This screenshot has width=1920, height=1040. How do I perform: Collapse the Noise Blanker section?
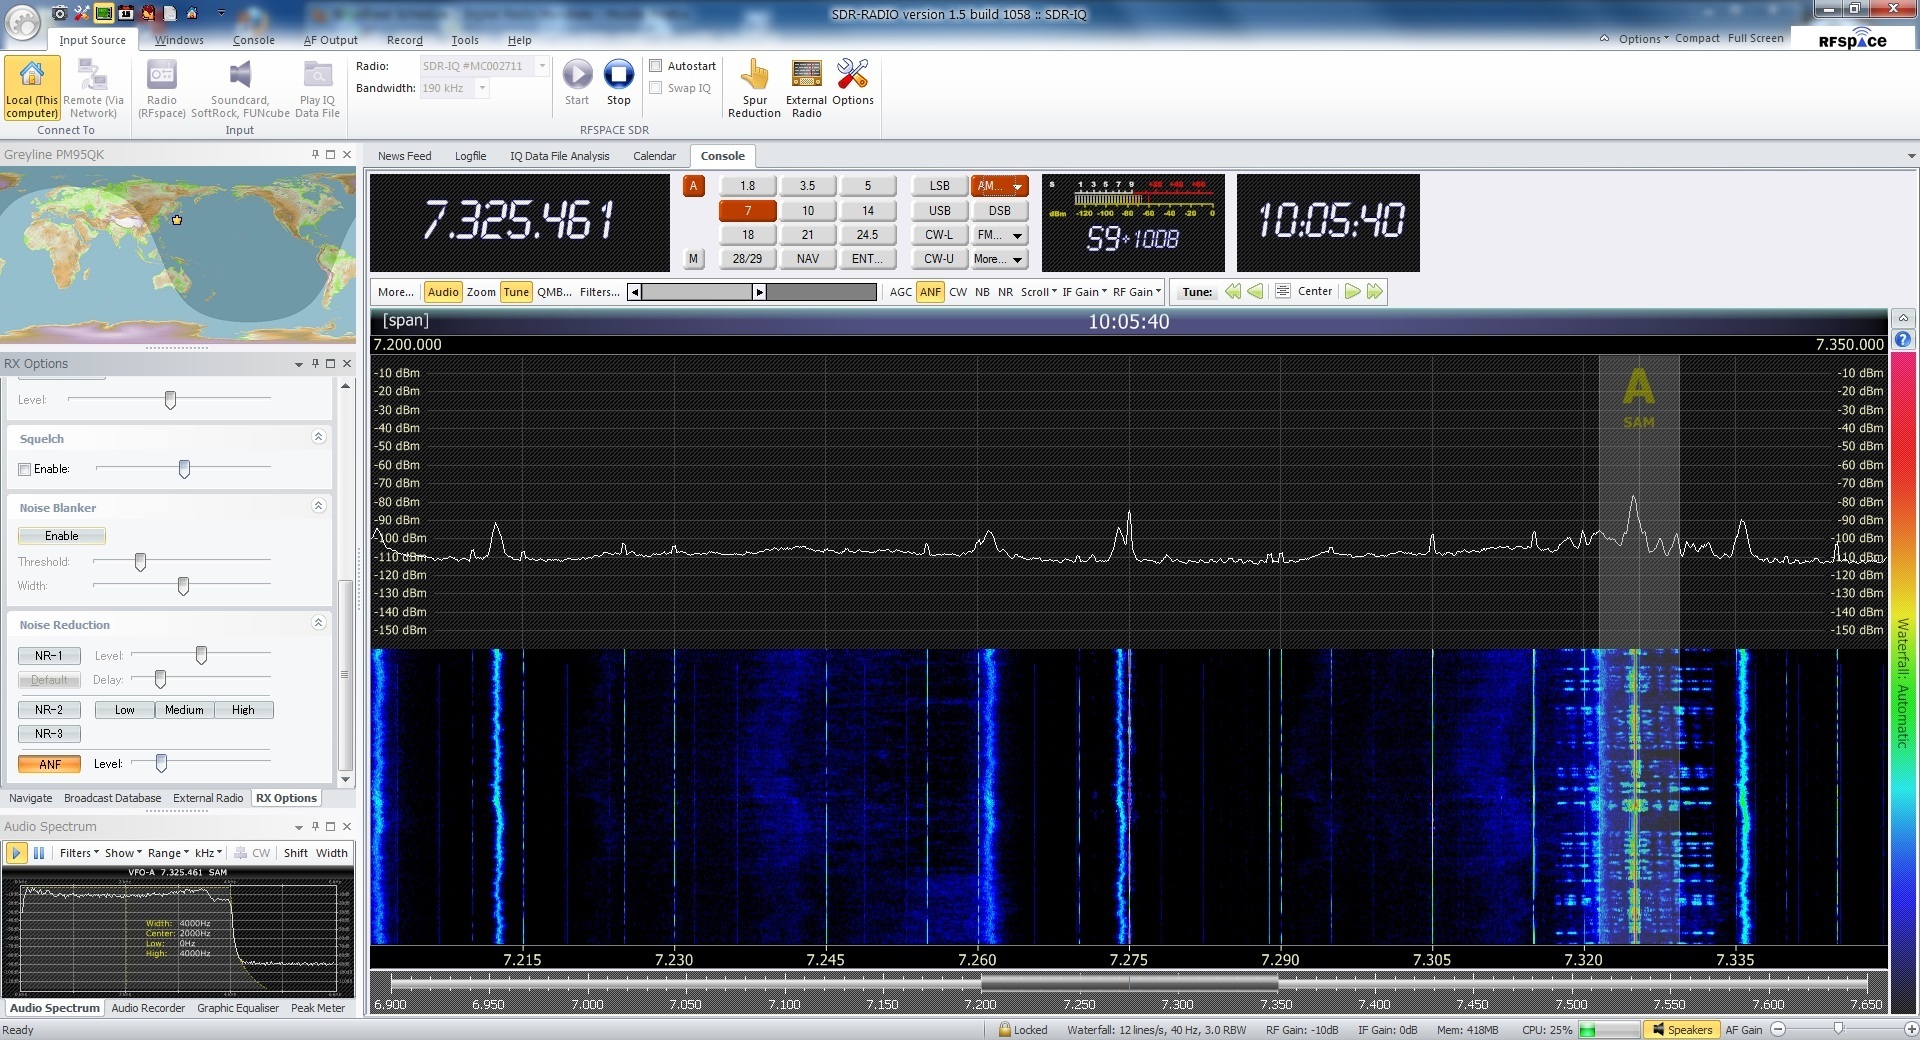click(x=318, y=507)
